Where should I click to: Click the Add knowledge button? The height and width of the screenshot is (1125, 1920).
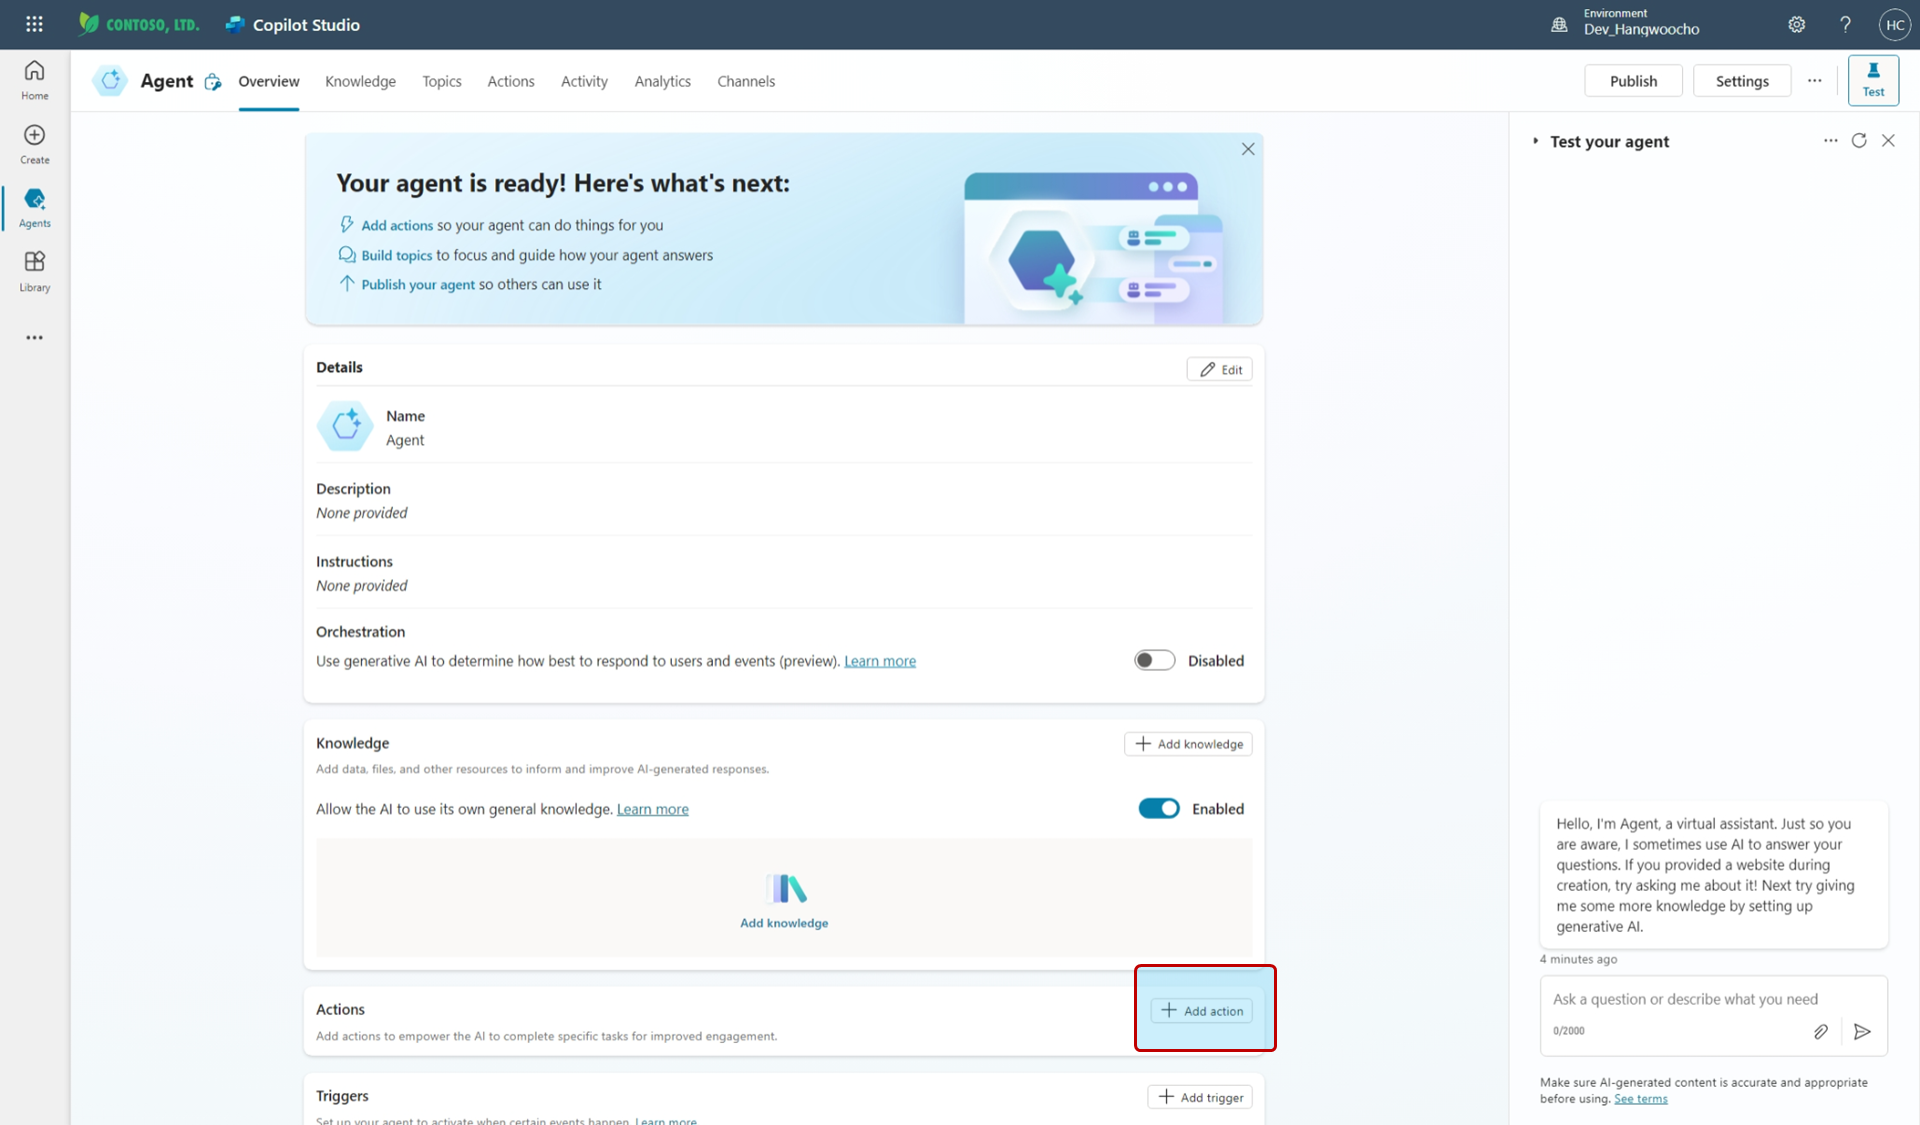(x=1189, y=743)
